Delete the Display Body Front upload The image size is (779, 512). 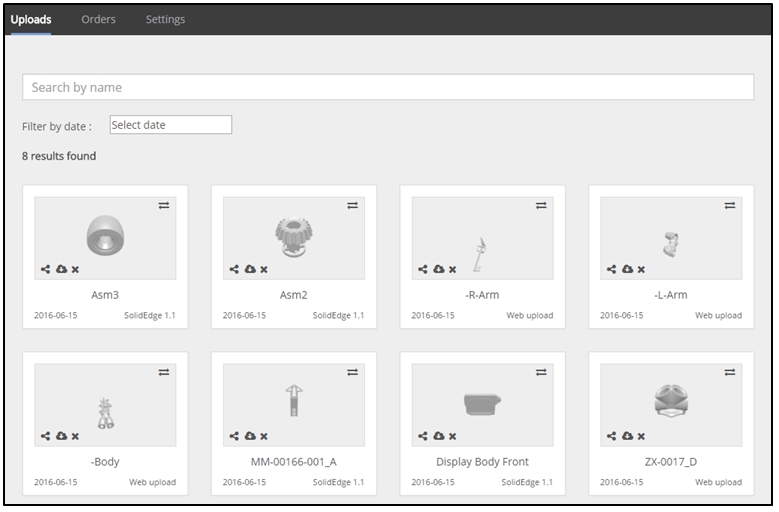[453, 437]
